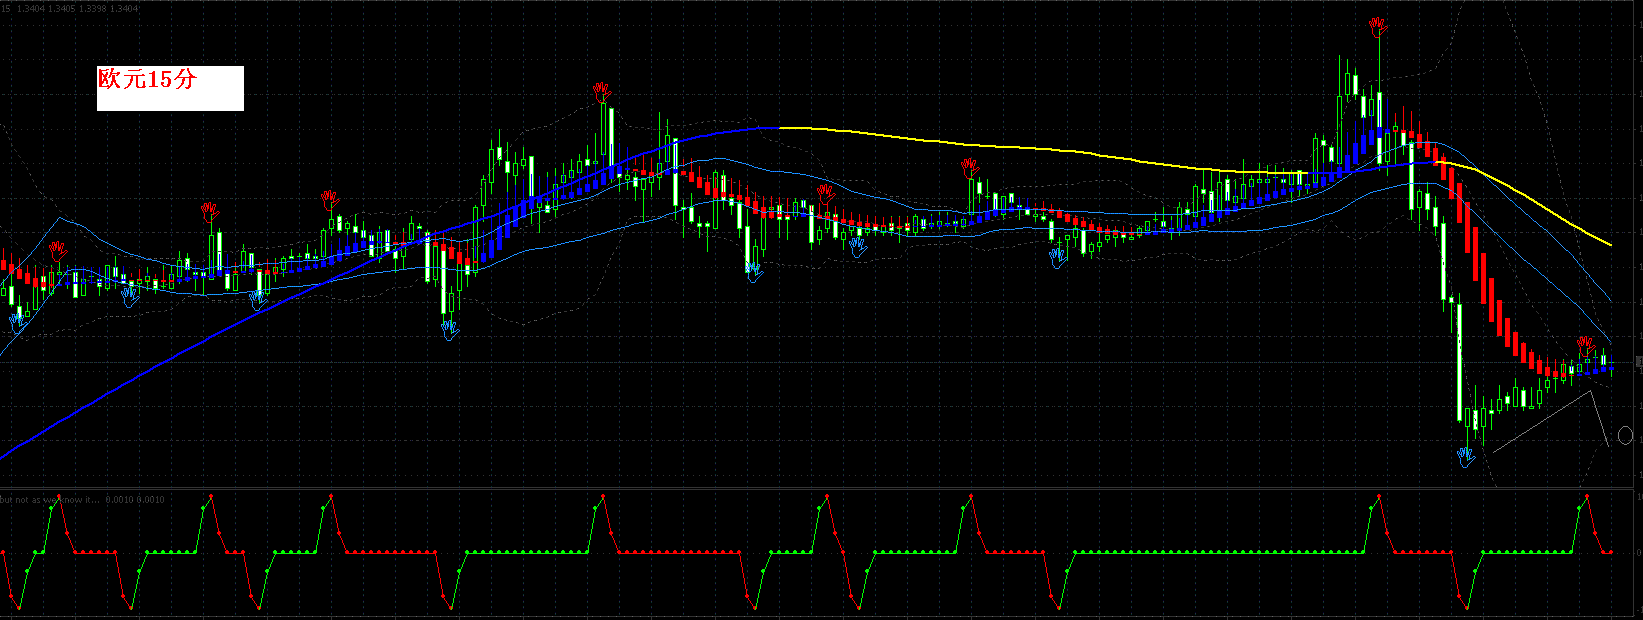This screenshot has height=620, width=1643.
Task: Click the leftmost red hand signal
Action: (59, 250)
